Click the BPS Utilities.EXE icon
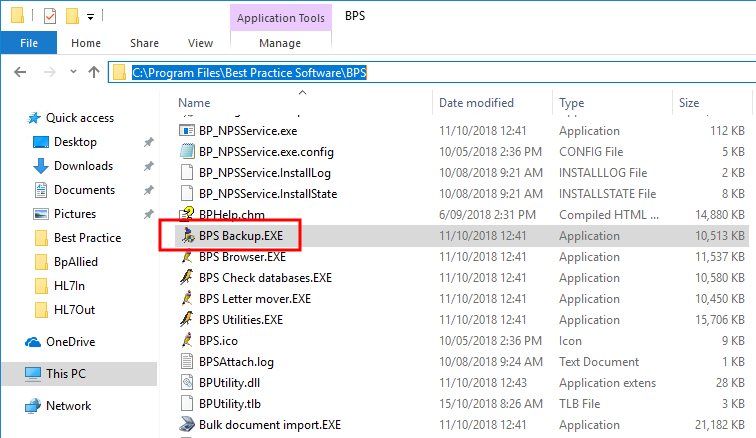Screen dimensions: 756x438 point(187,319)
